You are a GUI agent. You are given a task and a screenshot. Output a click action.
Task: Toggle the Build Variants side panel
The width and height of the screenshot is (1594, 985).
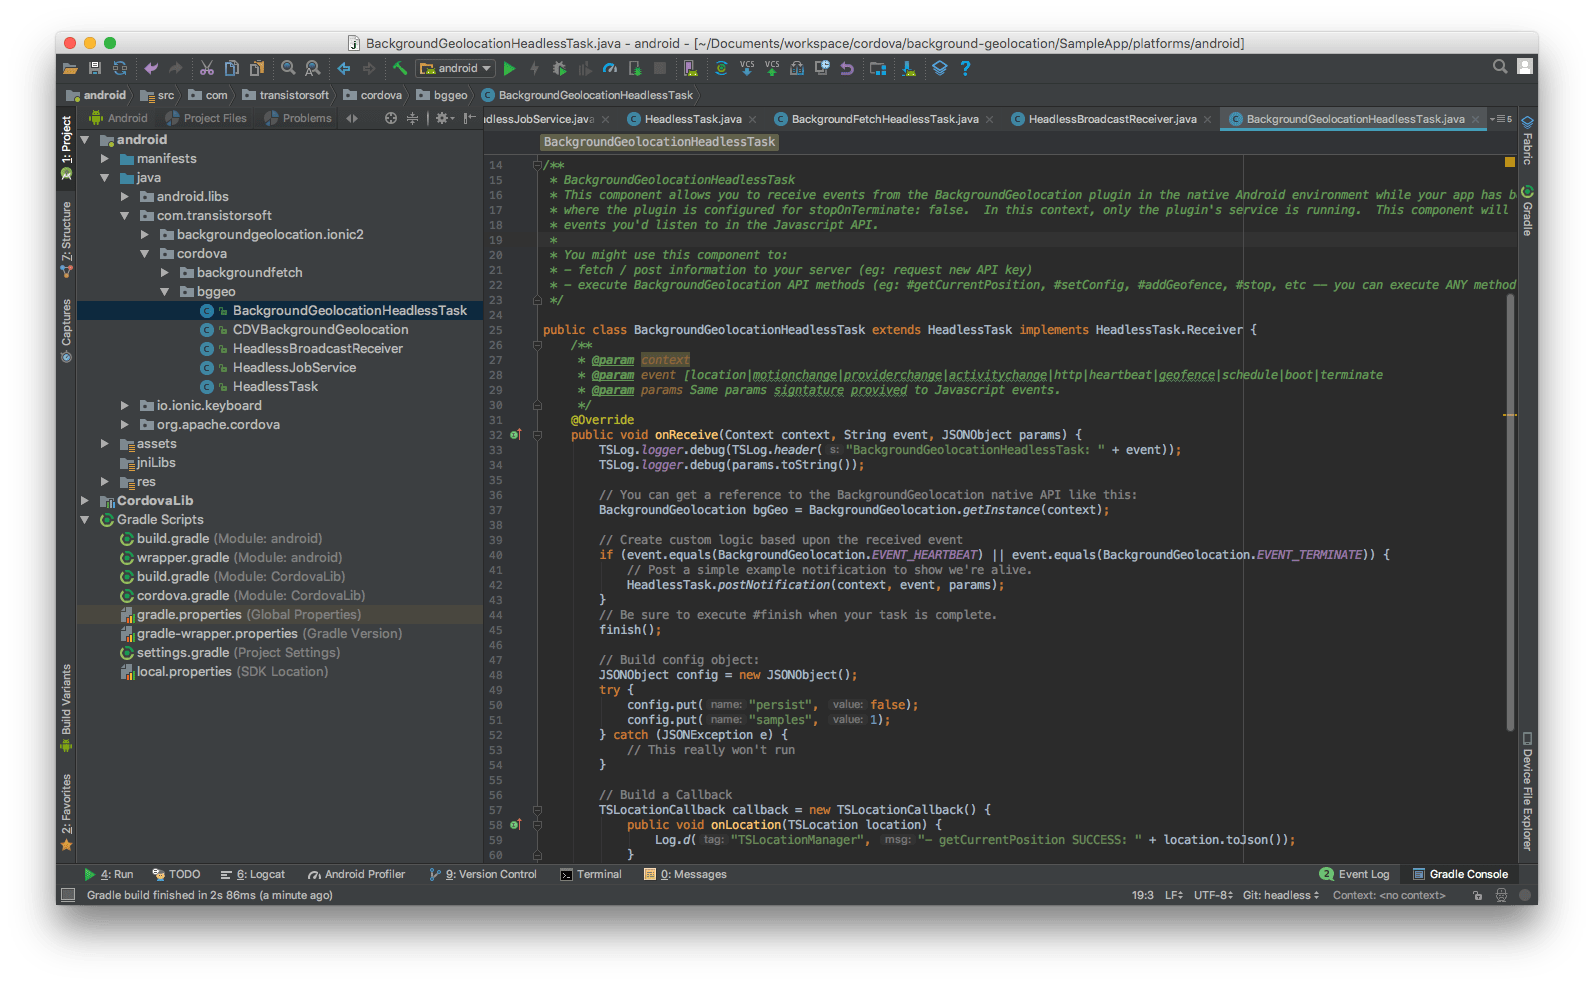point(66,707)
